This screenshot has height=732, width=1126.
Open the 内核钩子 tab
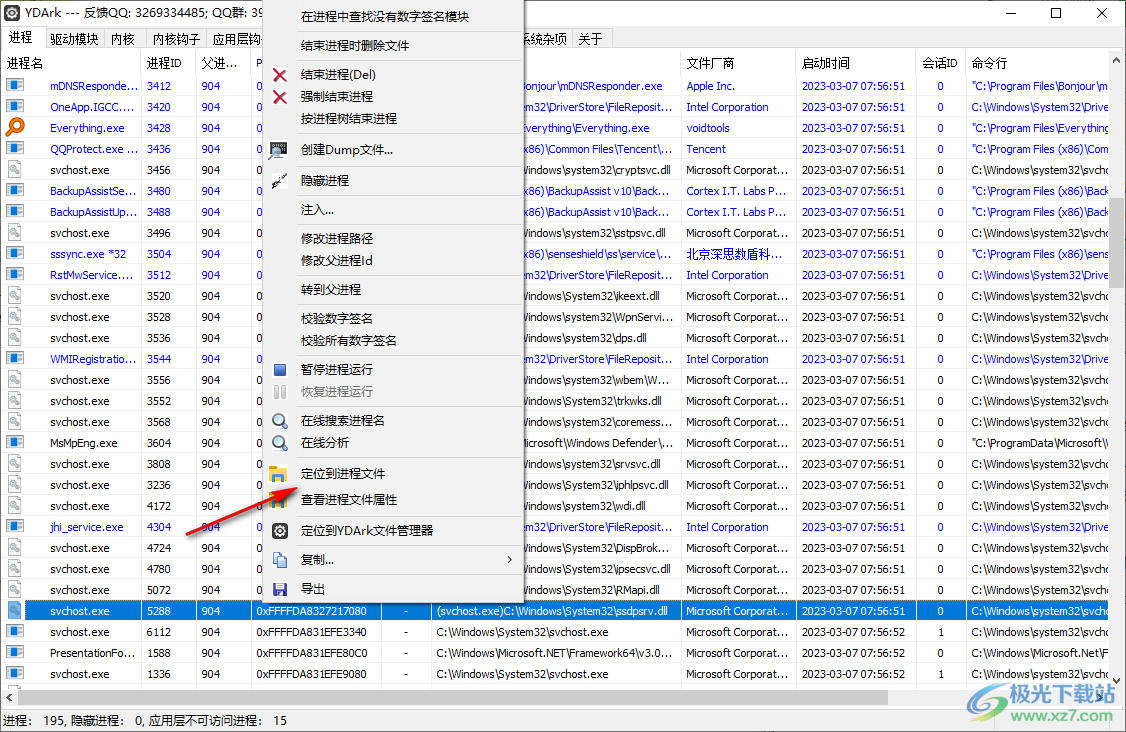[x=177, y=40]
